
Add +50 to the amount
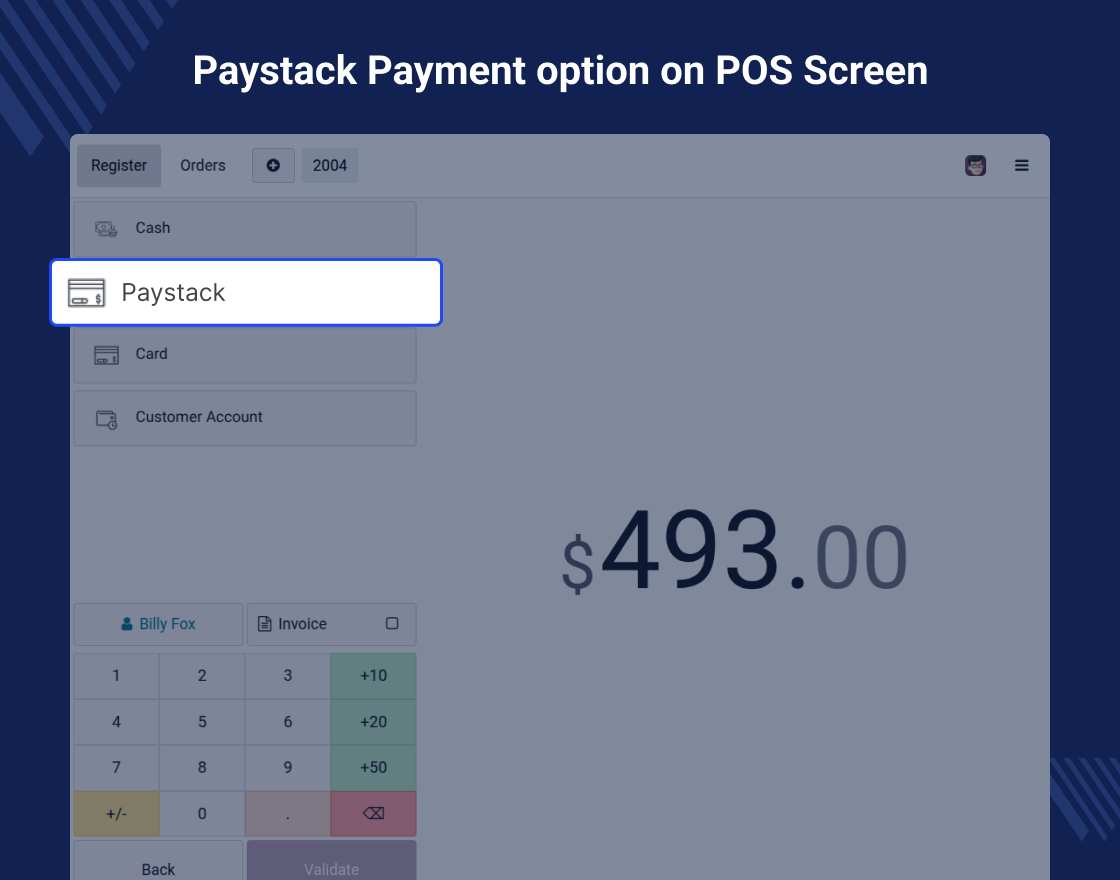(x=374, y=768)
